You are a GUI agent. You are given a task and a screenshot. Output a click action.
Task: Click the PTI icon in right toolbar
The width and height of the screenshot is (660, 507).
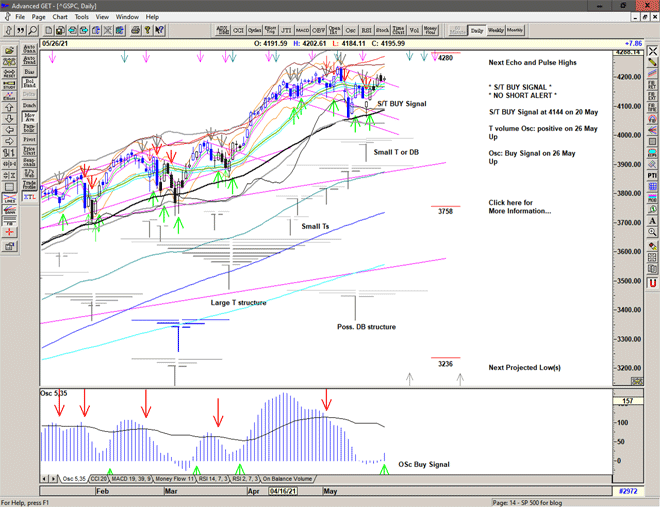pos(652,174)
